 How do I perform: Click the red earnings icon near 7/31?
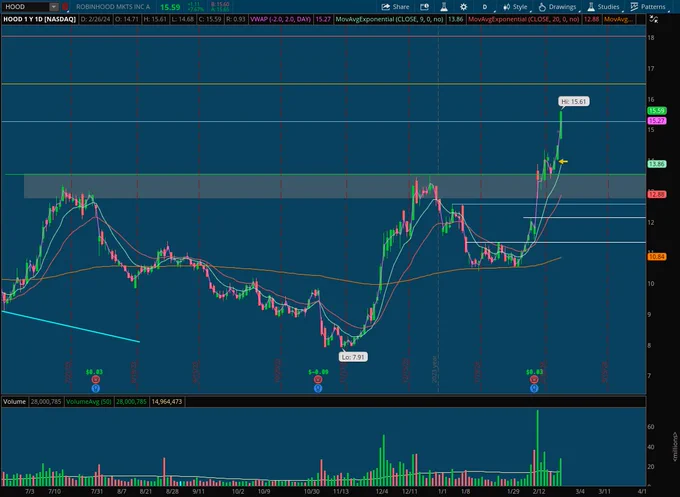[95, 379]
